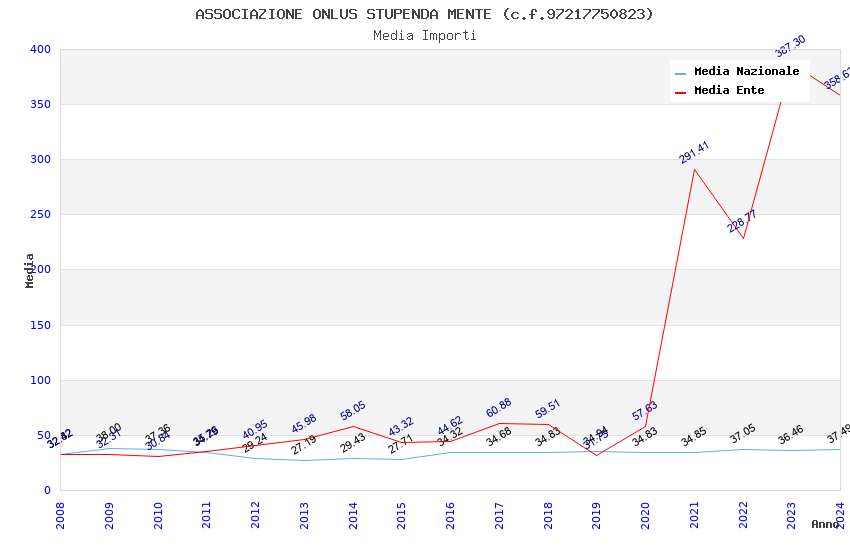Click the 350 y-axis tick label
Screen dimensions: 850x550
tap(40, 104)
